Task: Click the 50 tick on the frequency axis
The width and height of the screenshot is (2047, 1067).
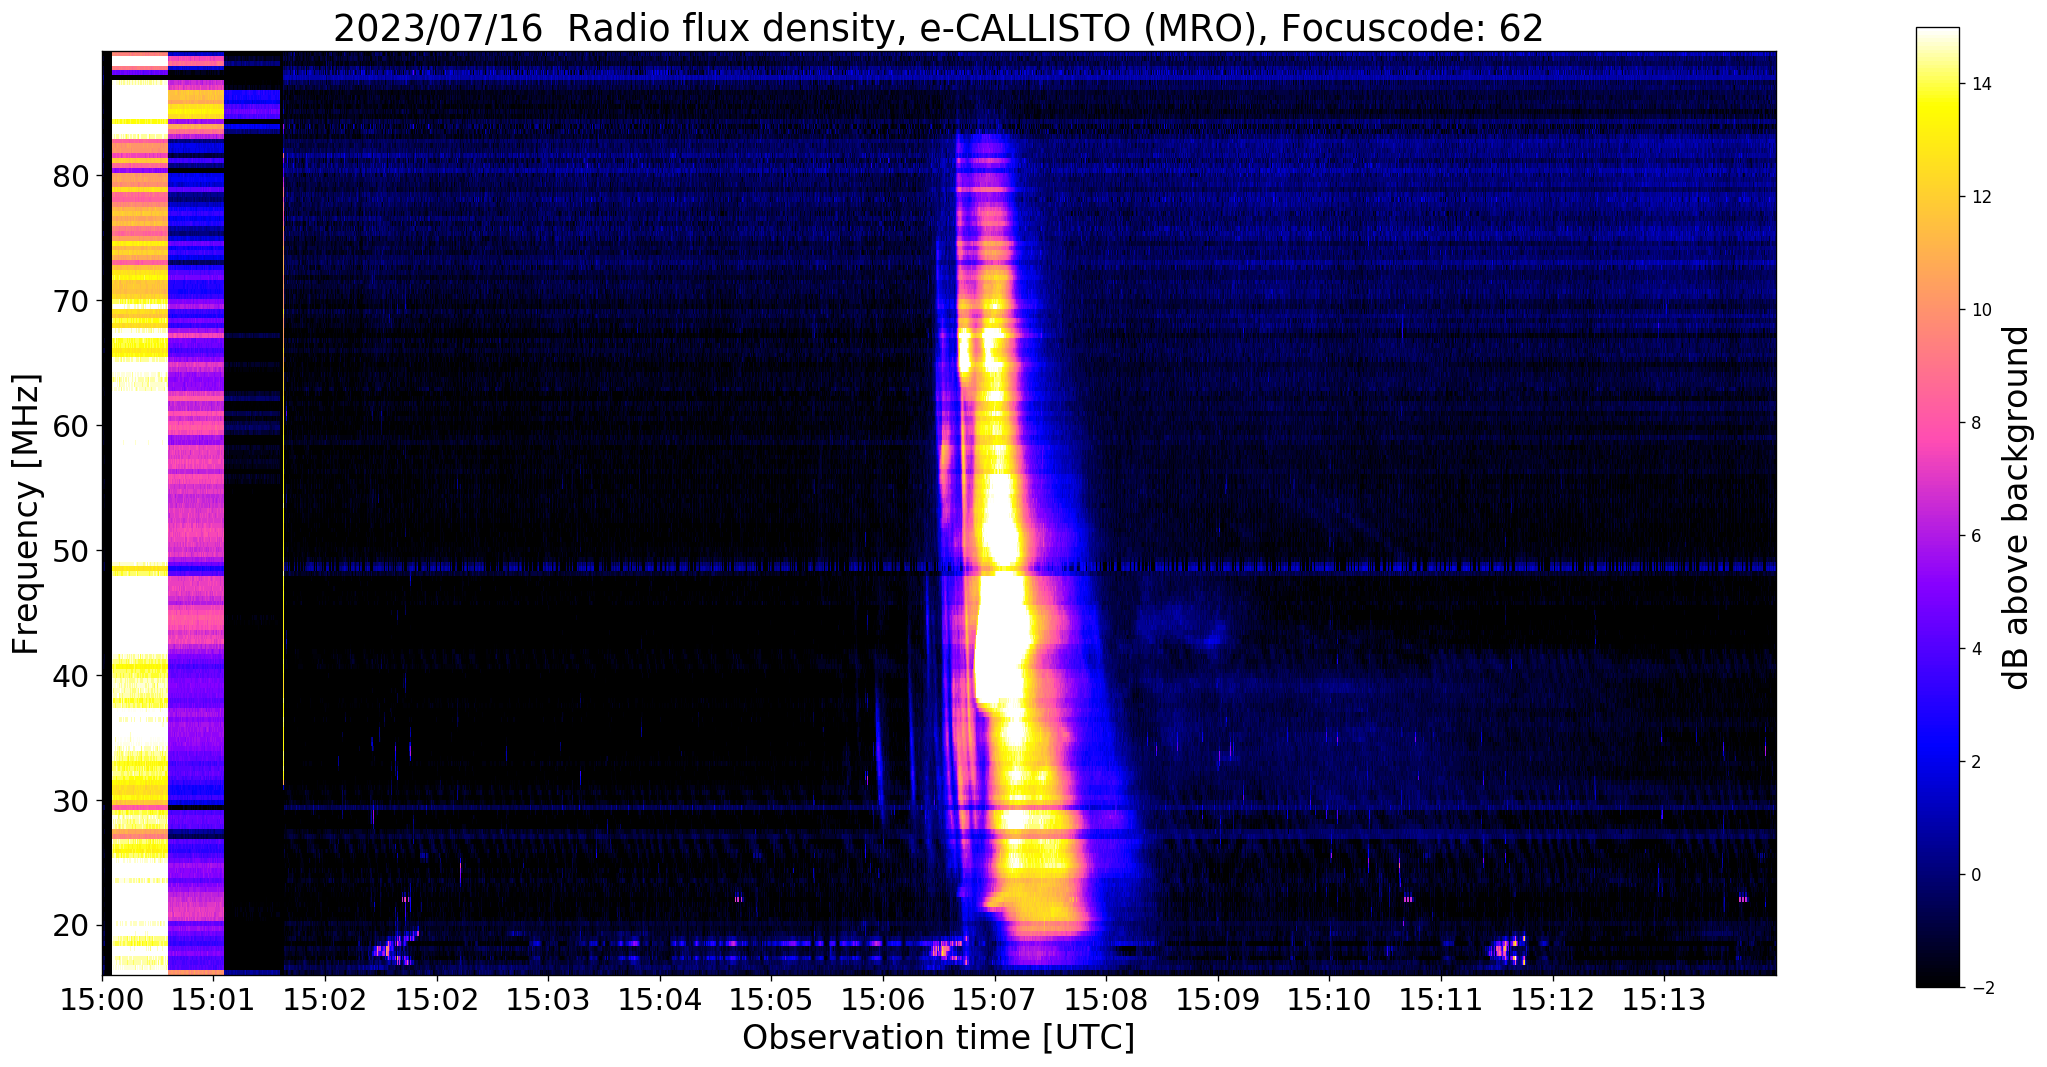Action: pyautogui.click(x=71, y=551)
